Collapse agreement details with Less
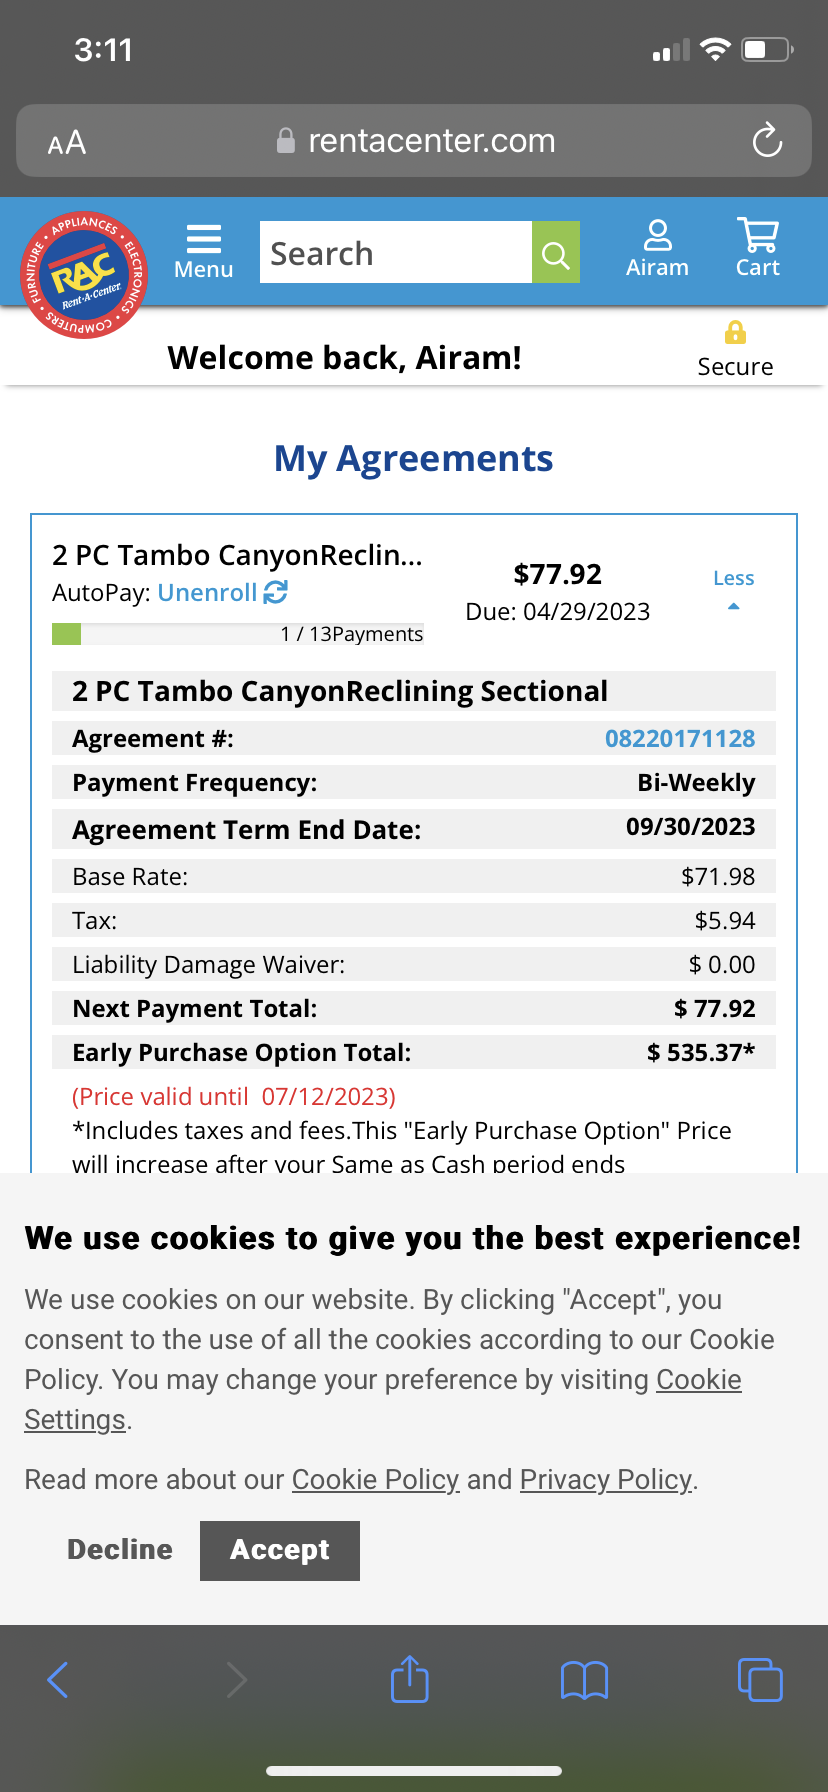 [733, 588]
